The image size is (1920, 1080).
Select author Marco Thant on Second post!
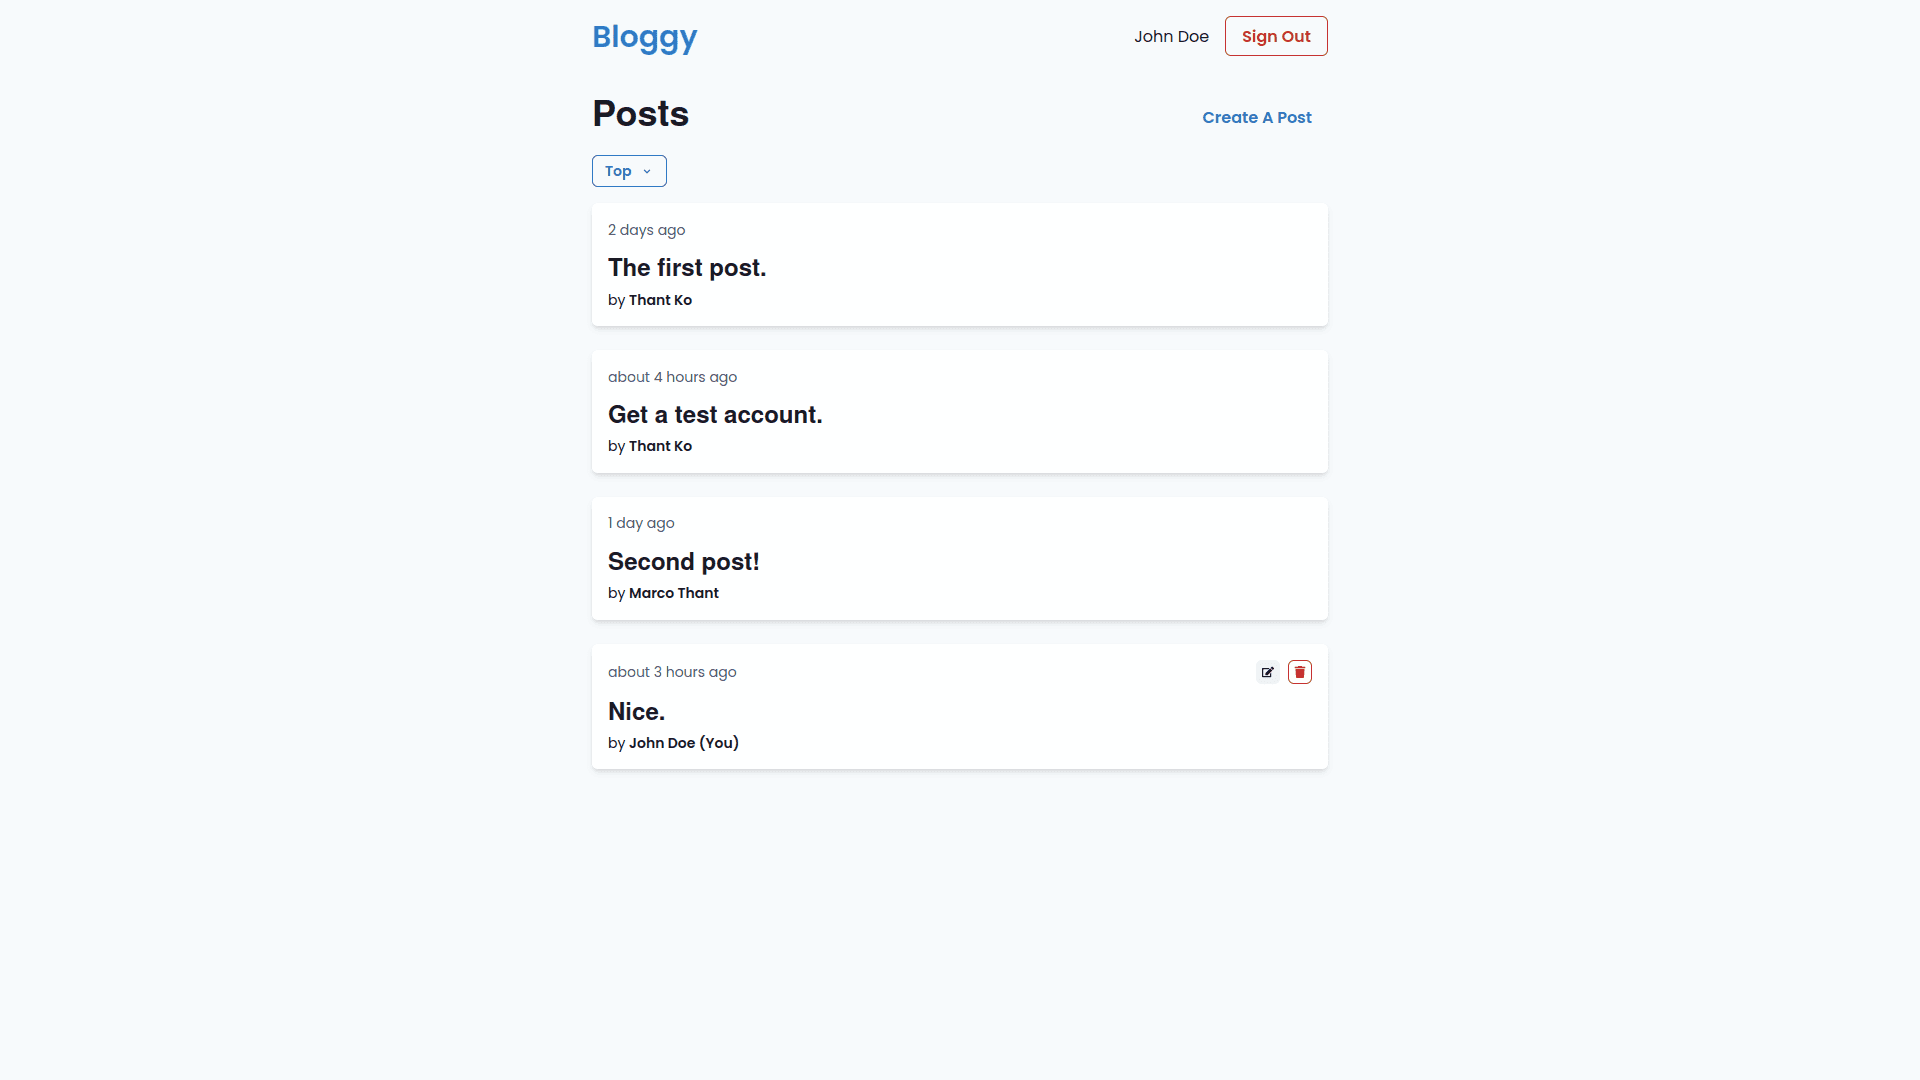[x=673, y=593]
